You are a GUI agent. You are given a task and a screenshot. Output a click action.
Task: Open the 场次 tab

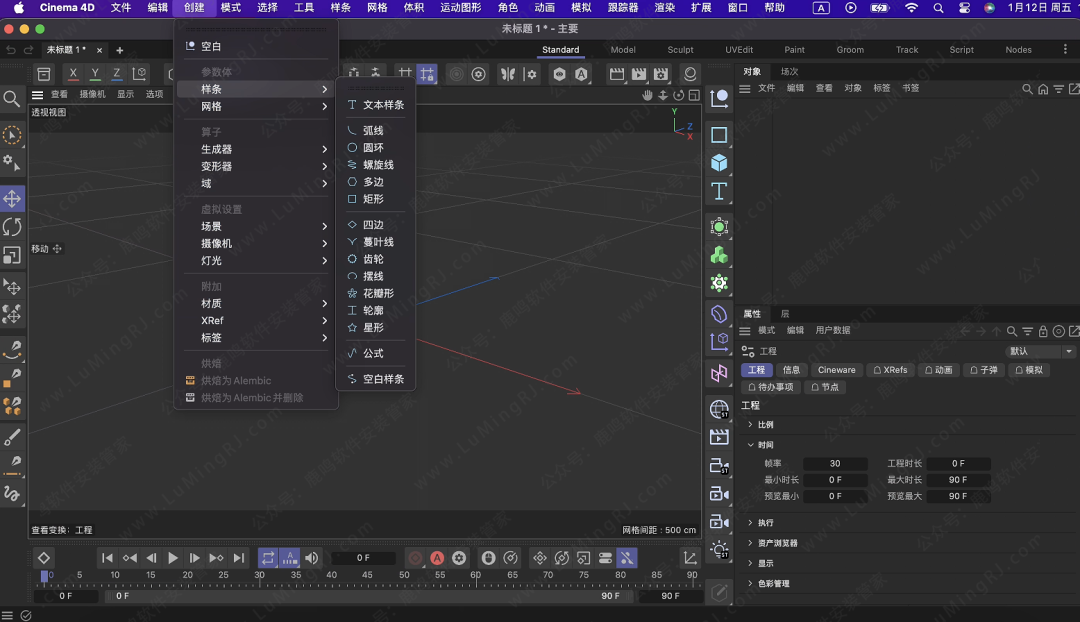click(789, 72)
